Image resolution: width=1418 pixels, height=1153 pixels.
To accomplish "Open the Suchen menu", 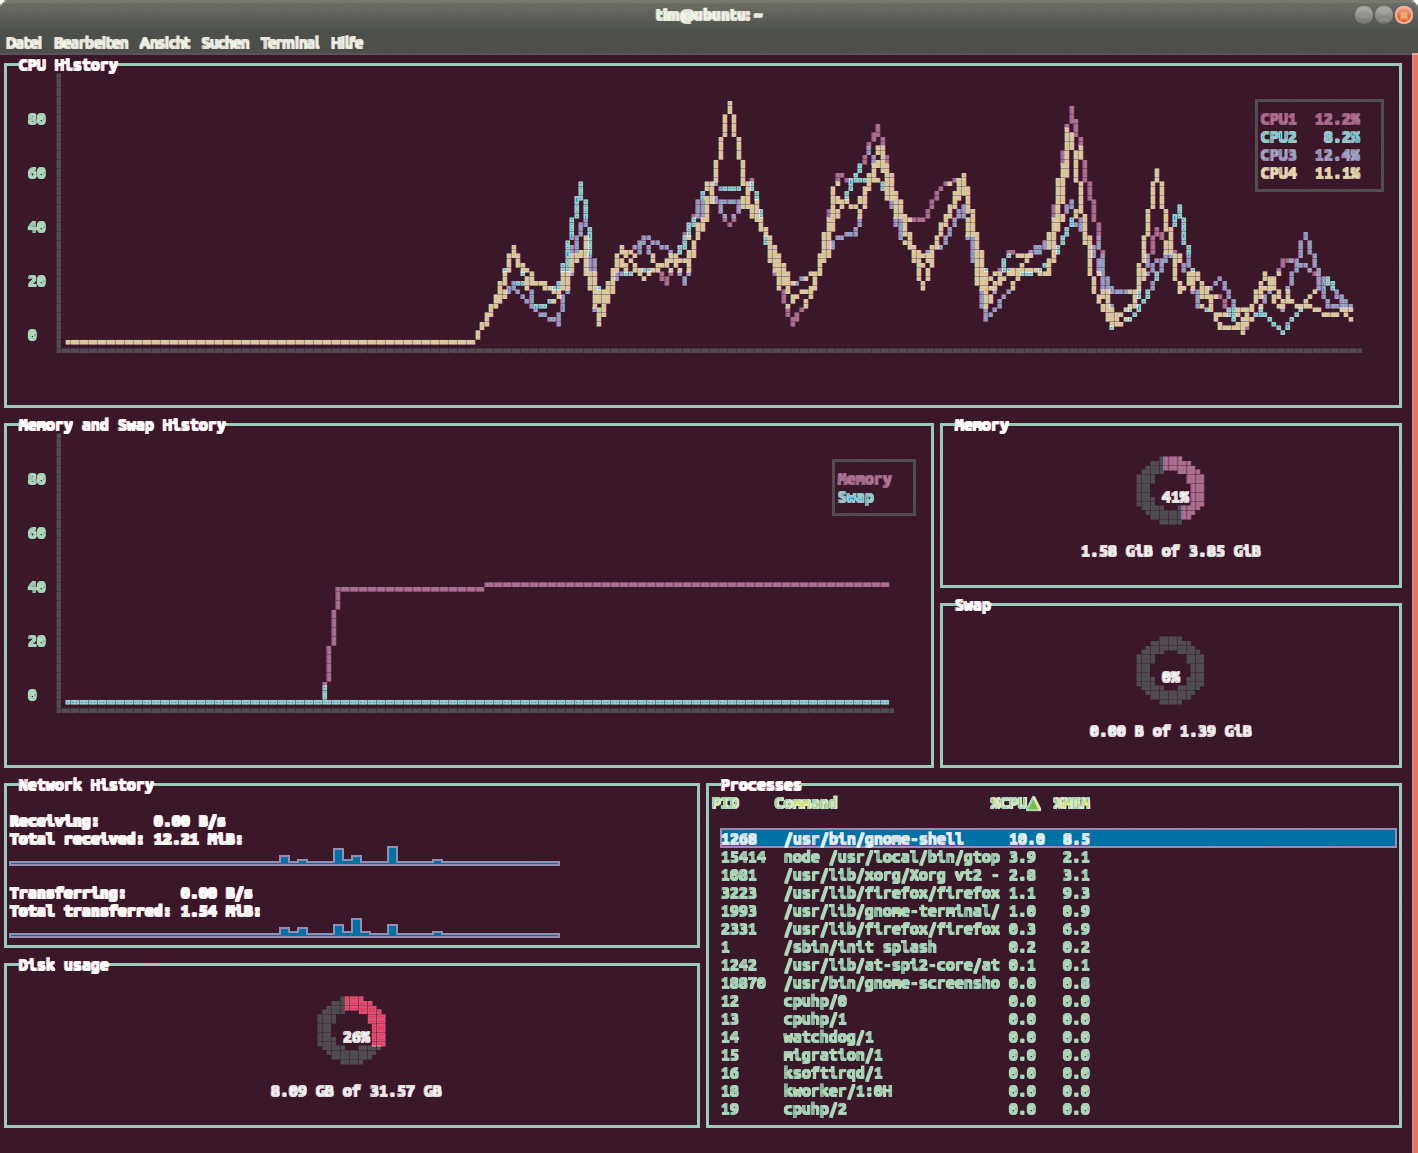I will coord(225,43).
